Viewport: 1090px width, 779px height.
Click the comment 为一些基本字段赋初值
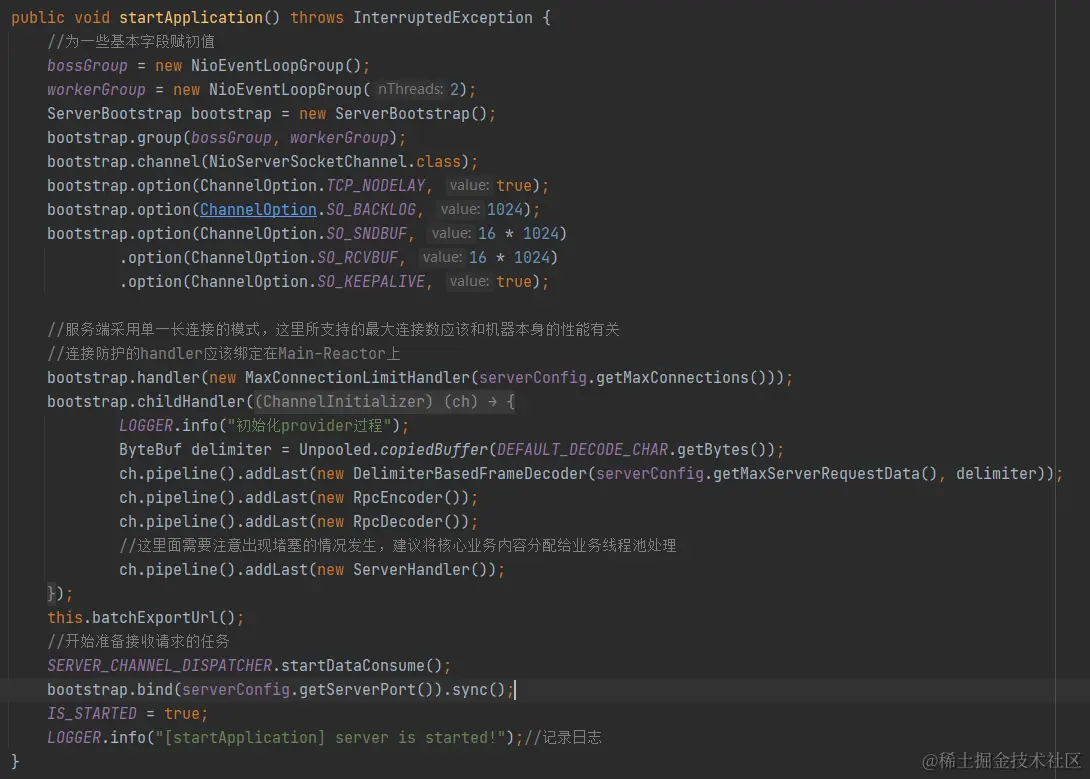pyautogui.click(x=131, y=42)
